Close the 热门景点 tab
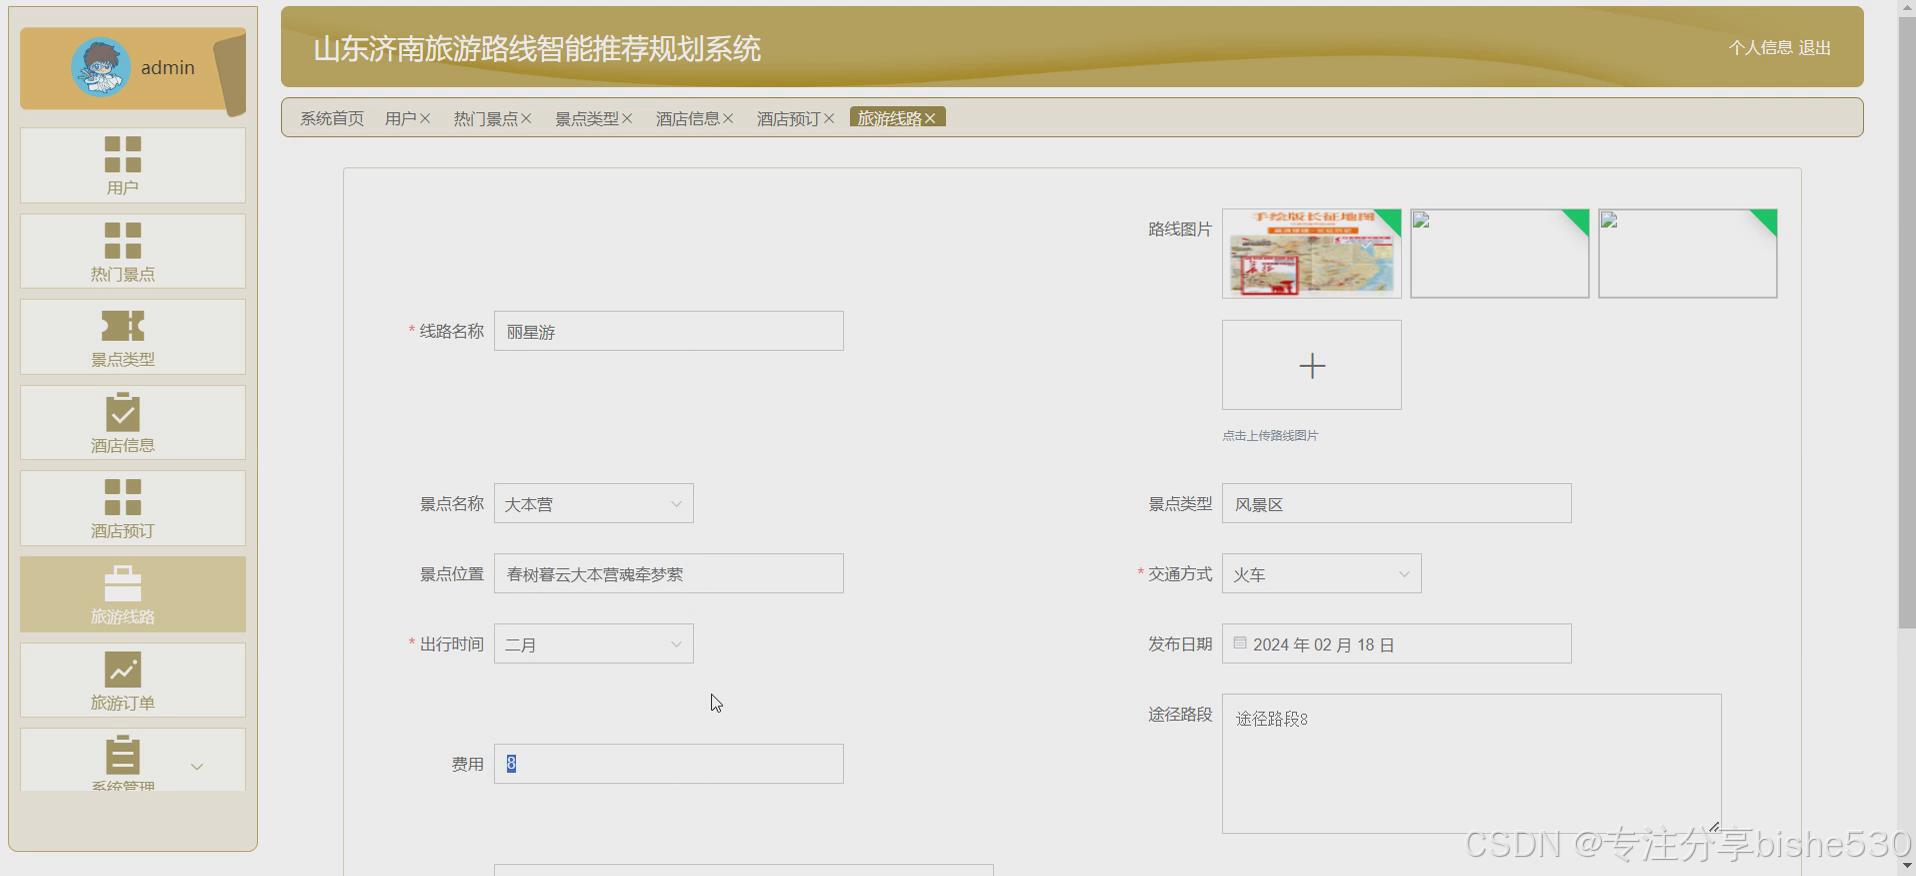Screen dimensions: 1916x876 [526, 118]
